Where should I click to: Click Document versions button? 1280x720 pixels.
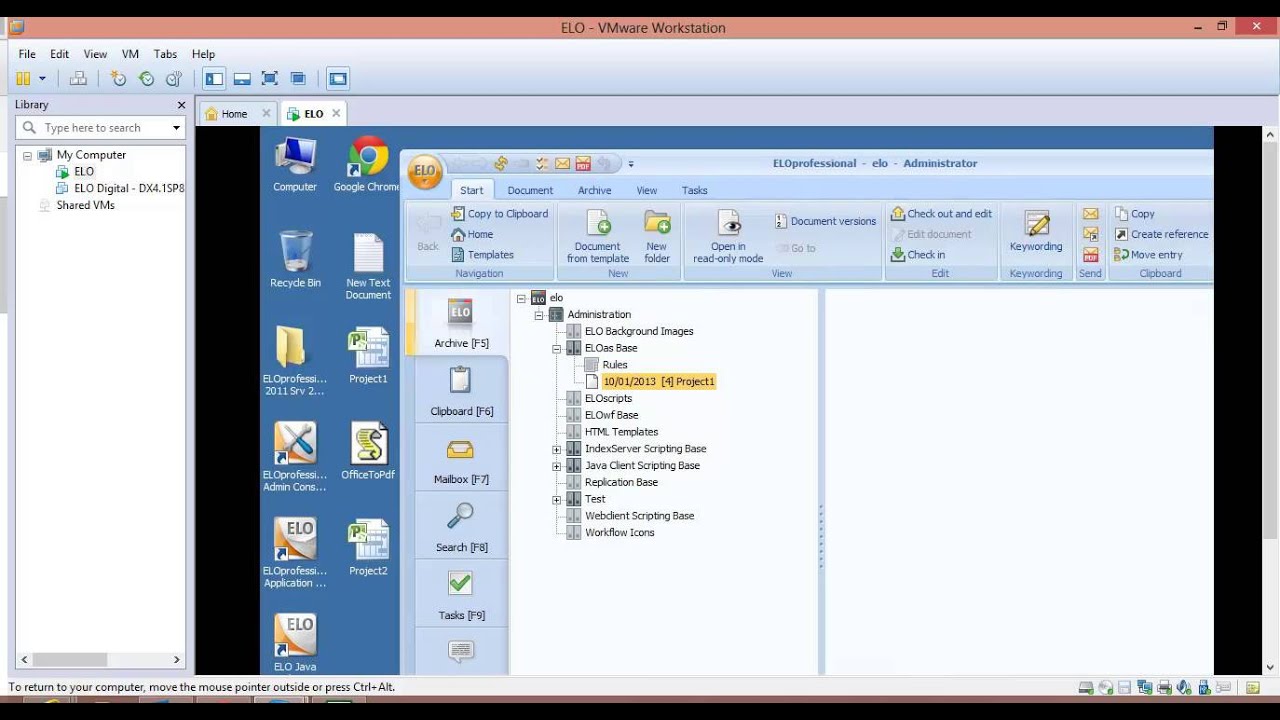point(825,221)
